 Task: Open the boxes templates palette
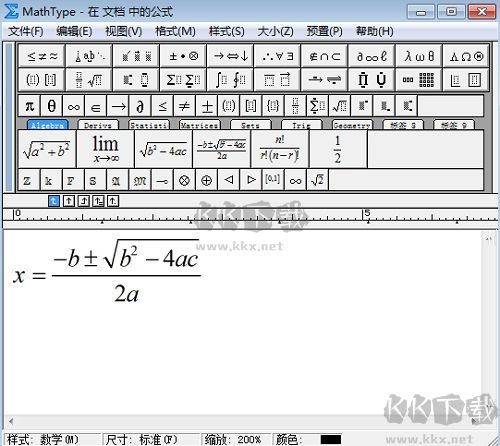point(466,79)
